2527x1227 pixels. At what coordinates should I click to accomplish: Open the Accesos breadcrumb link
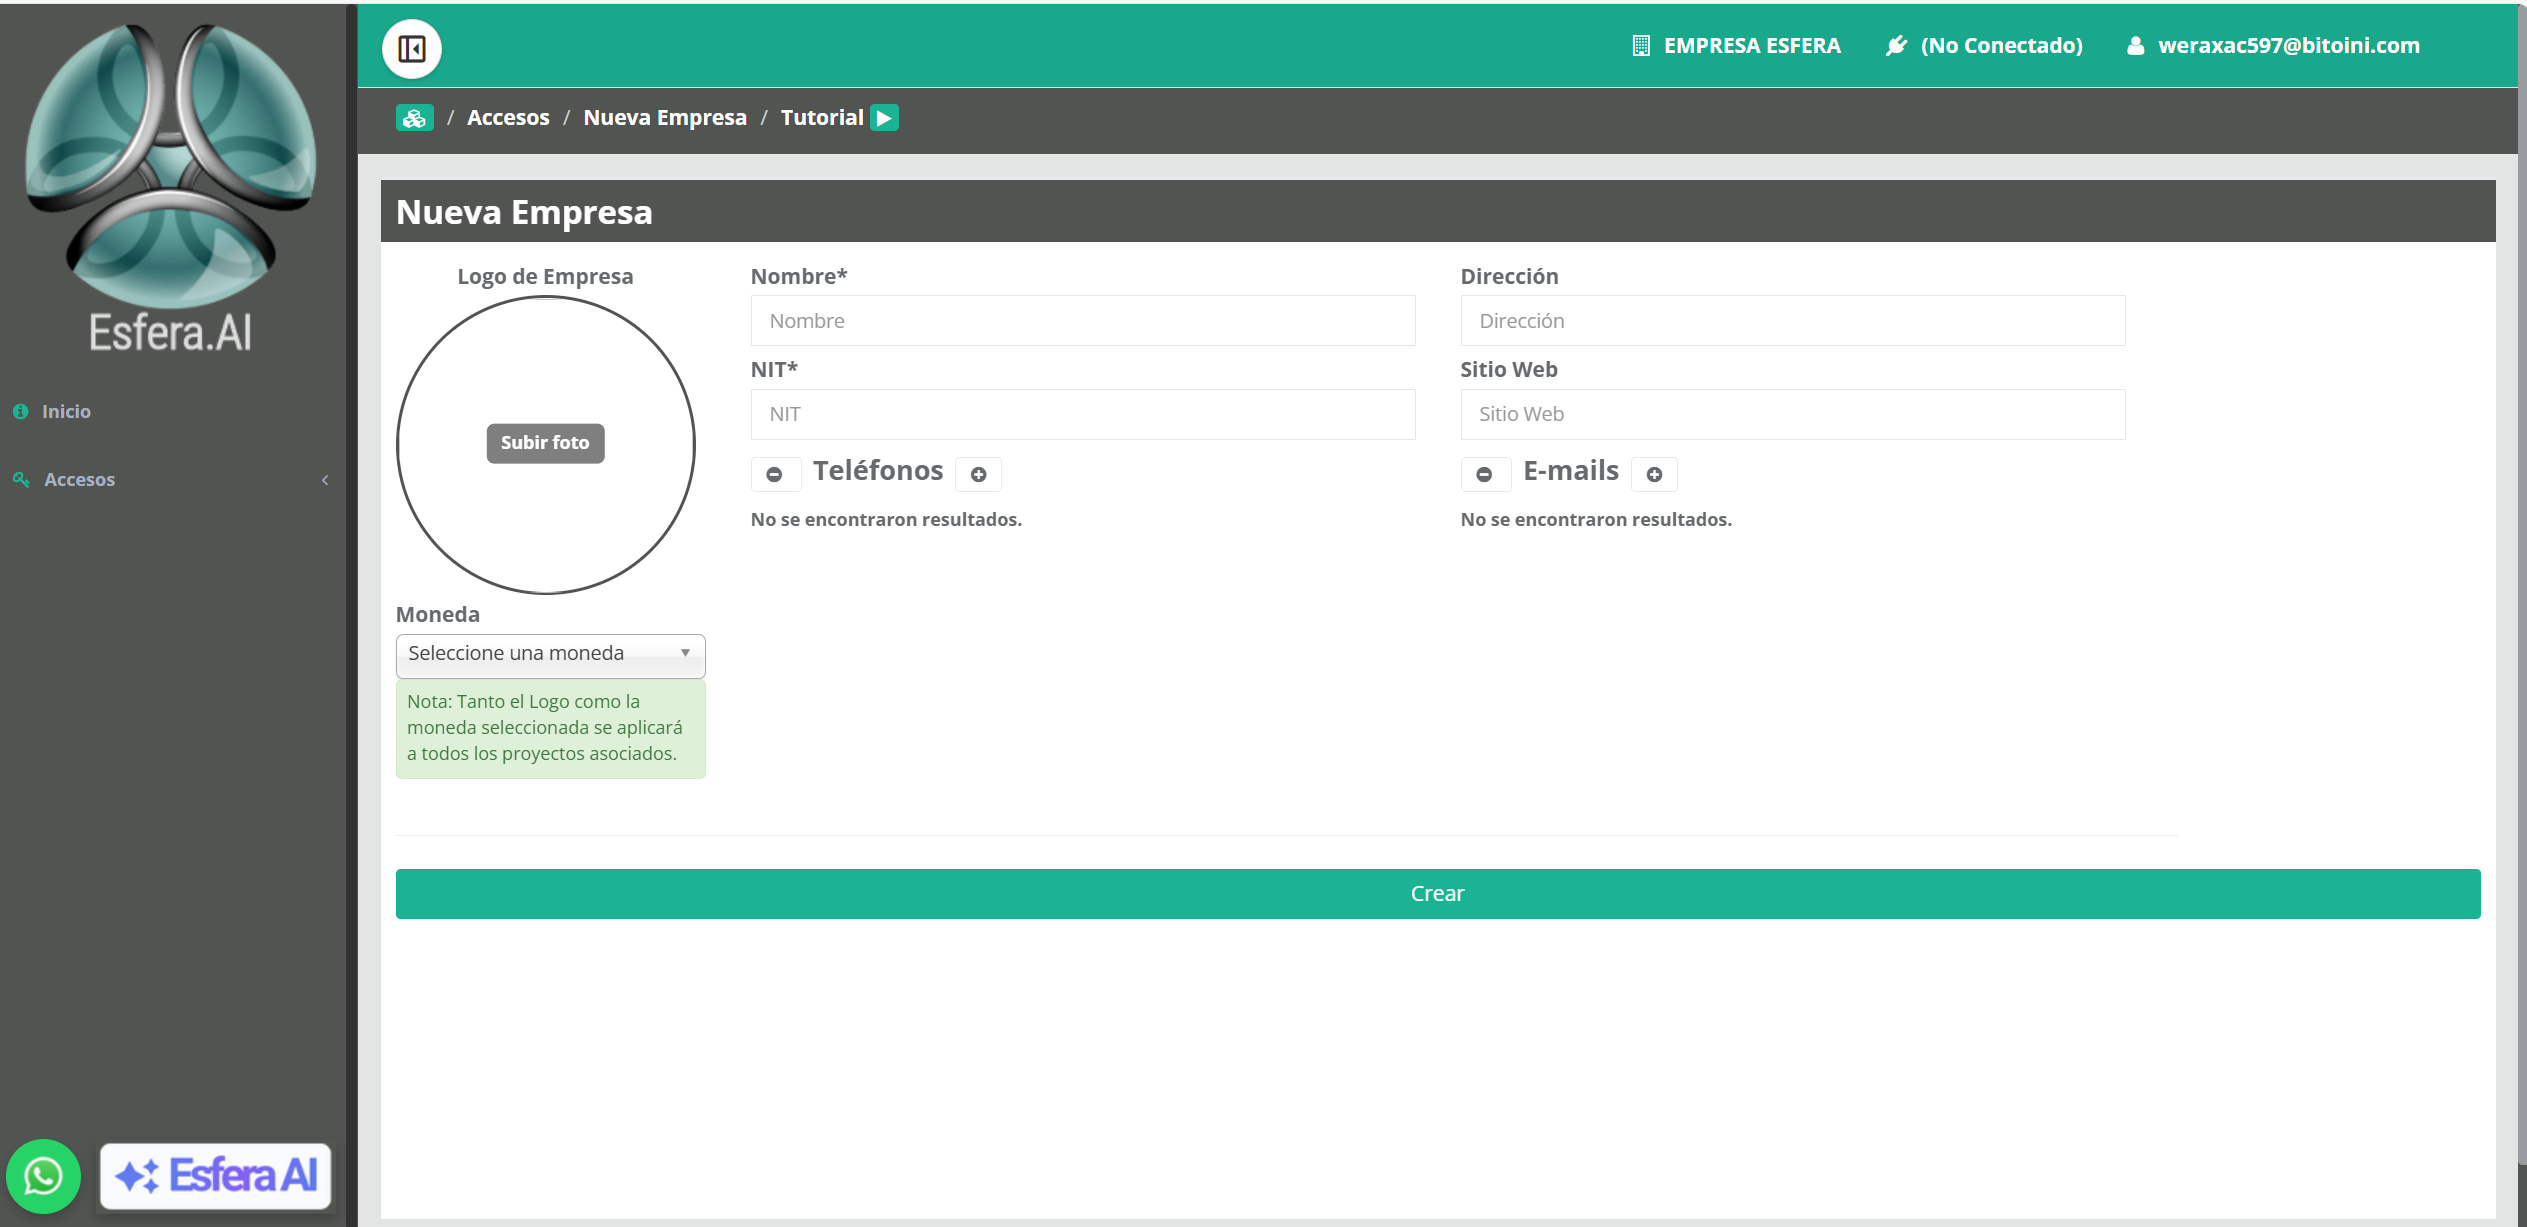click(x=508, y=118)
